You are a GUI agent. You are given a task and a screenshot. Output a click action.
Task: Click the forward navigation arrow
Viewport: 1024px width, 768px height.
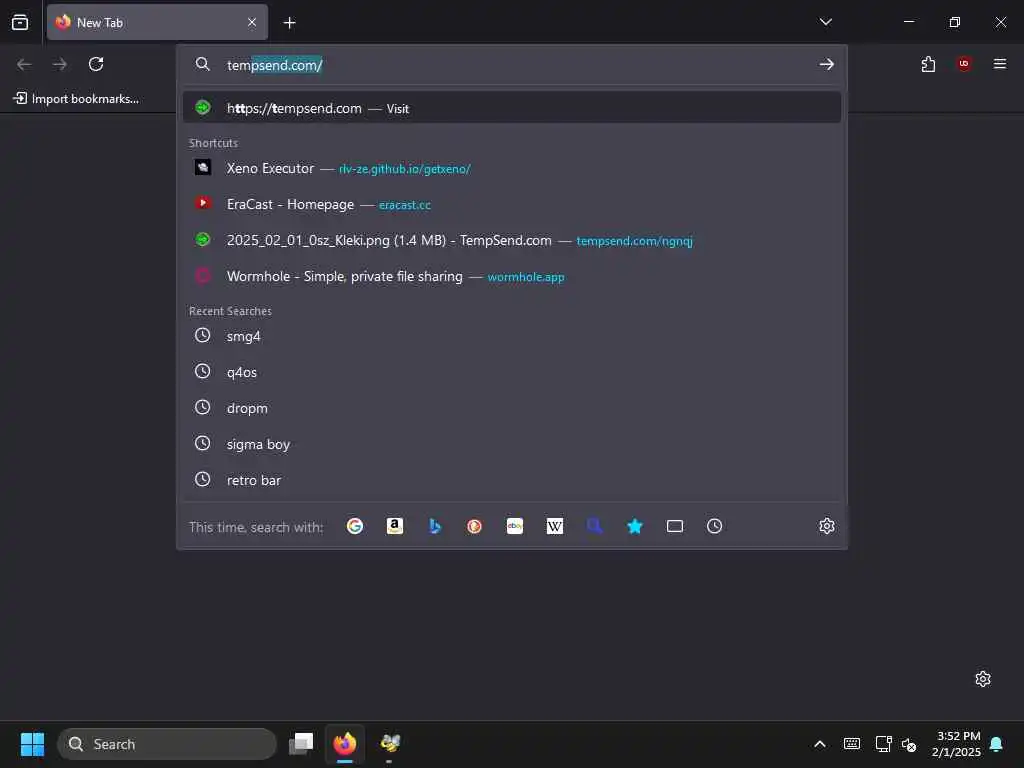click(60, 64)
